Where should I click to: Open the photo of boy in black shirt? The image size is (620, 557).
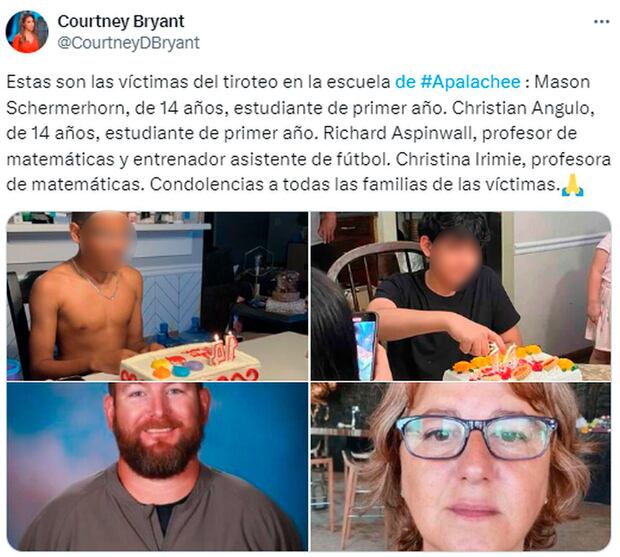pyautogui.click(x=461, y=296)
